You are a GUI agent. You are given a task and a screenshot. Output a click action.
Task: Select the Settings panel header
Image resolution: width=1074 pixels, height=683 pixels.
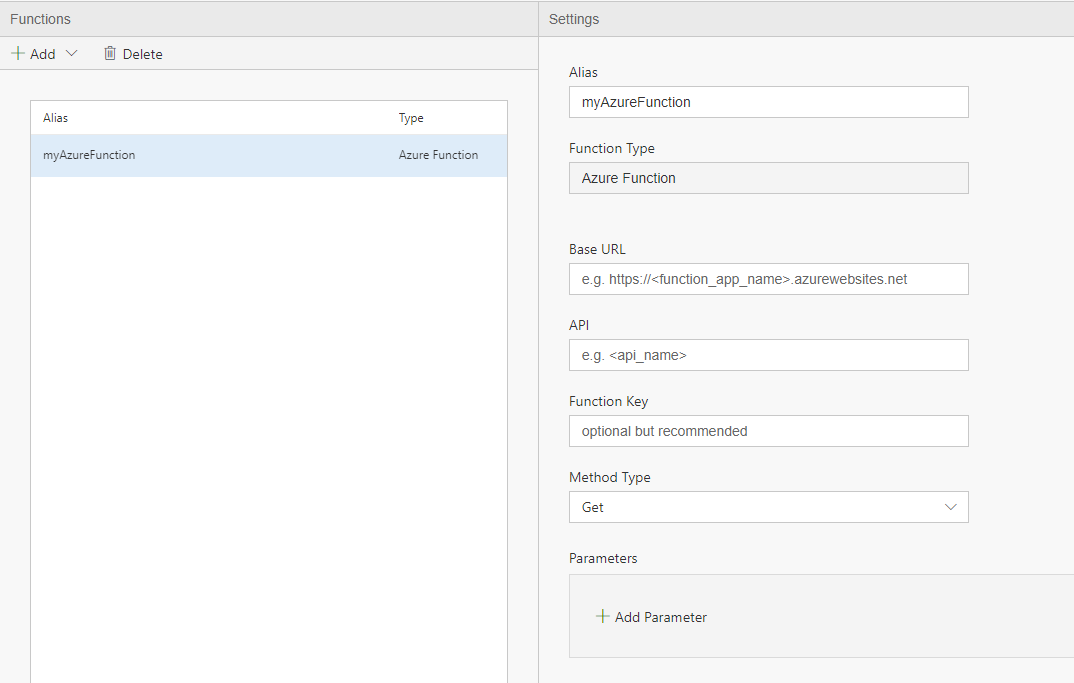574,19
